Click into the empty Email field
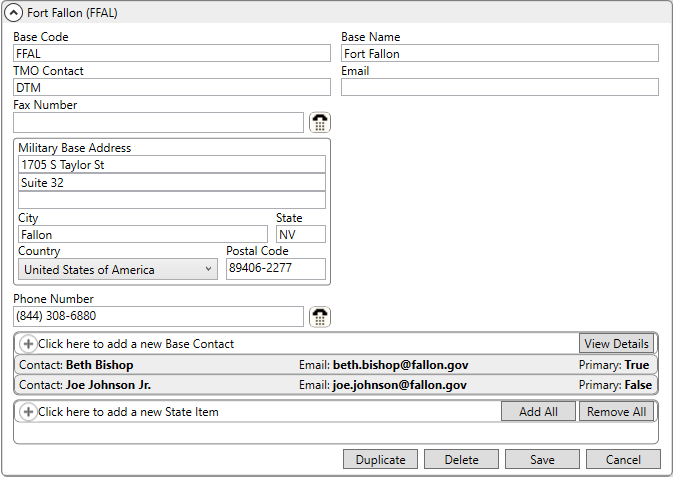 click(499, 88)
